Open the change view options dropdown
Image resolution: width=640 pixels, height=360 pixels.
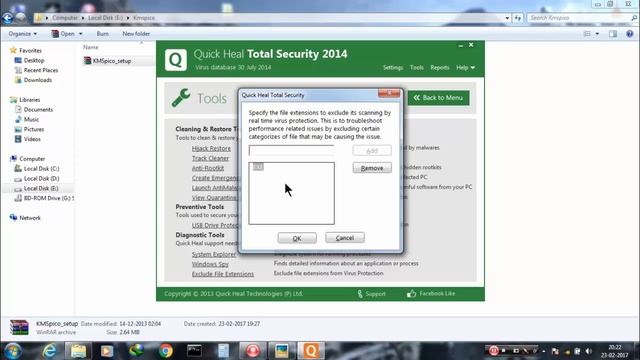[597, 34]
